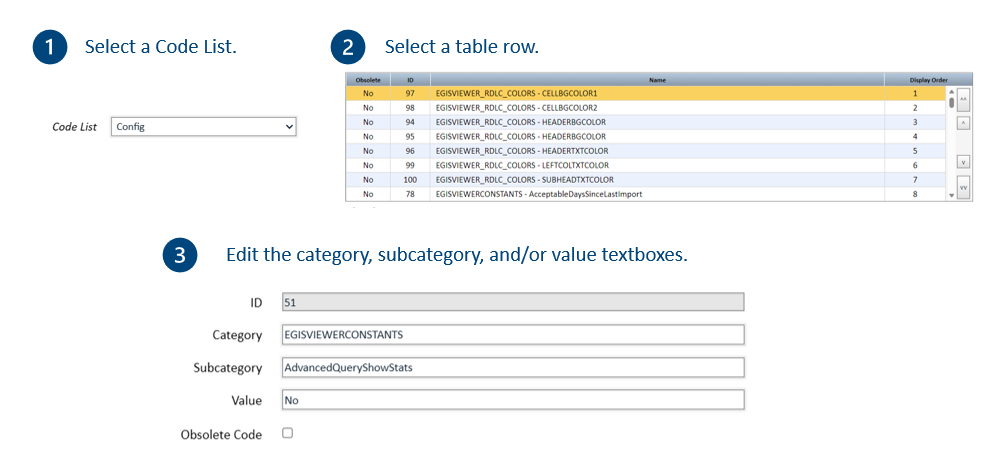Click the move-to-top double caret button
Viewport: 986px width, 466px height.
pos(963,100)
